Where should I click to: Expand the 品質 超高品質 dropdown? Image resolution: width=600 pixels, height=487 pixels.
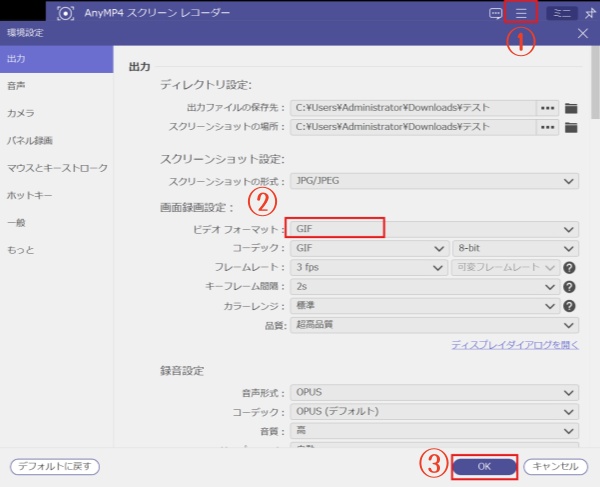pos(434,325)
